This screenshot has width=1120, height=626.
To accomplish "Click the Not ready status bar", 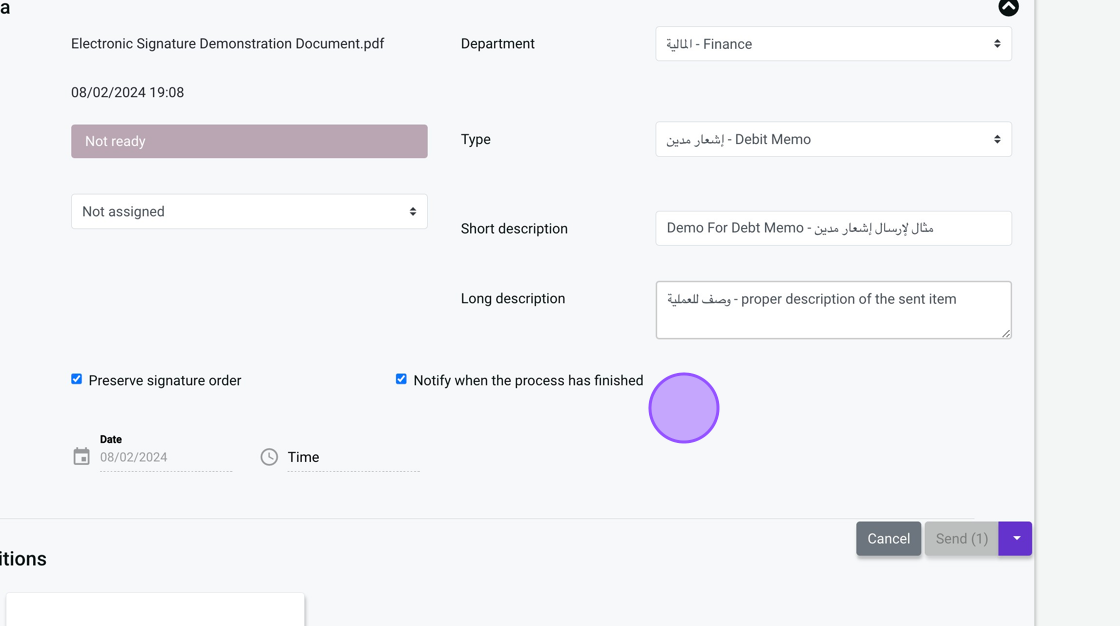I will tap(249, 142).
